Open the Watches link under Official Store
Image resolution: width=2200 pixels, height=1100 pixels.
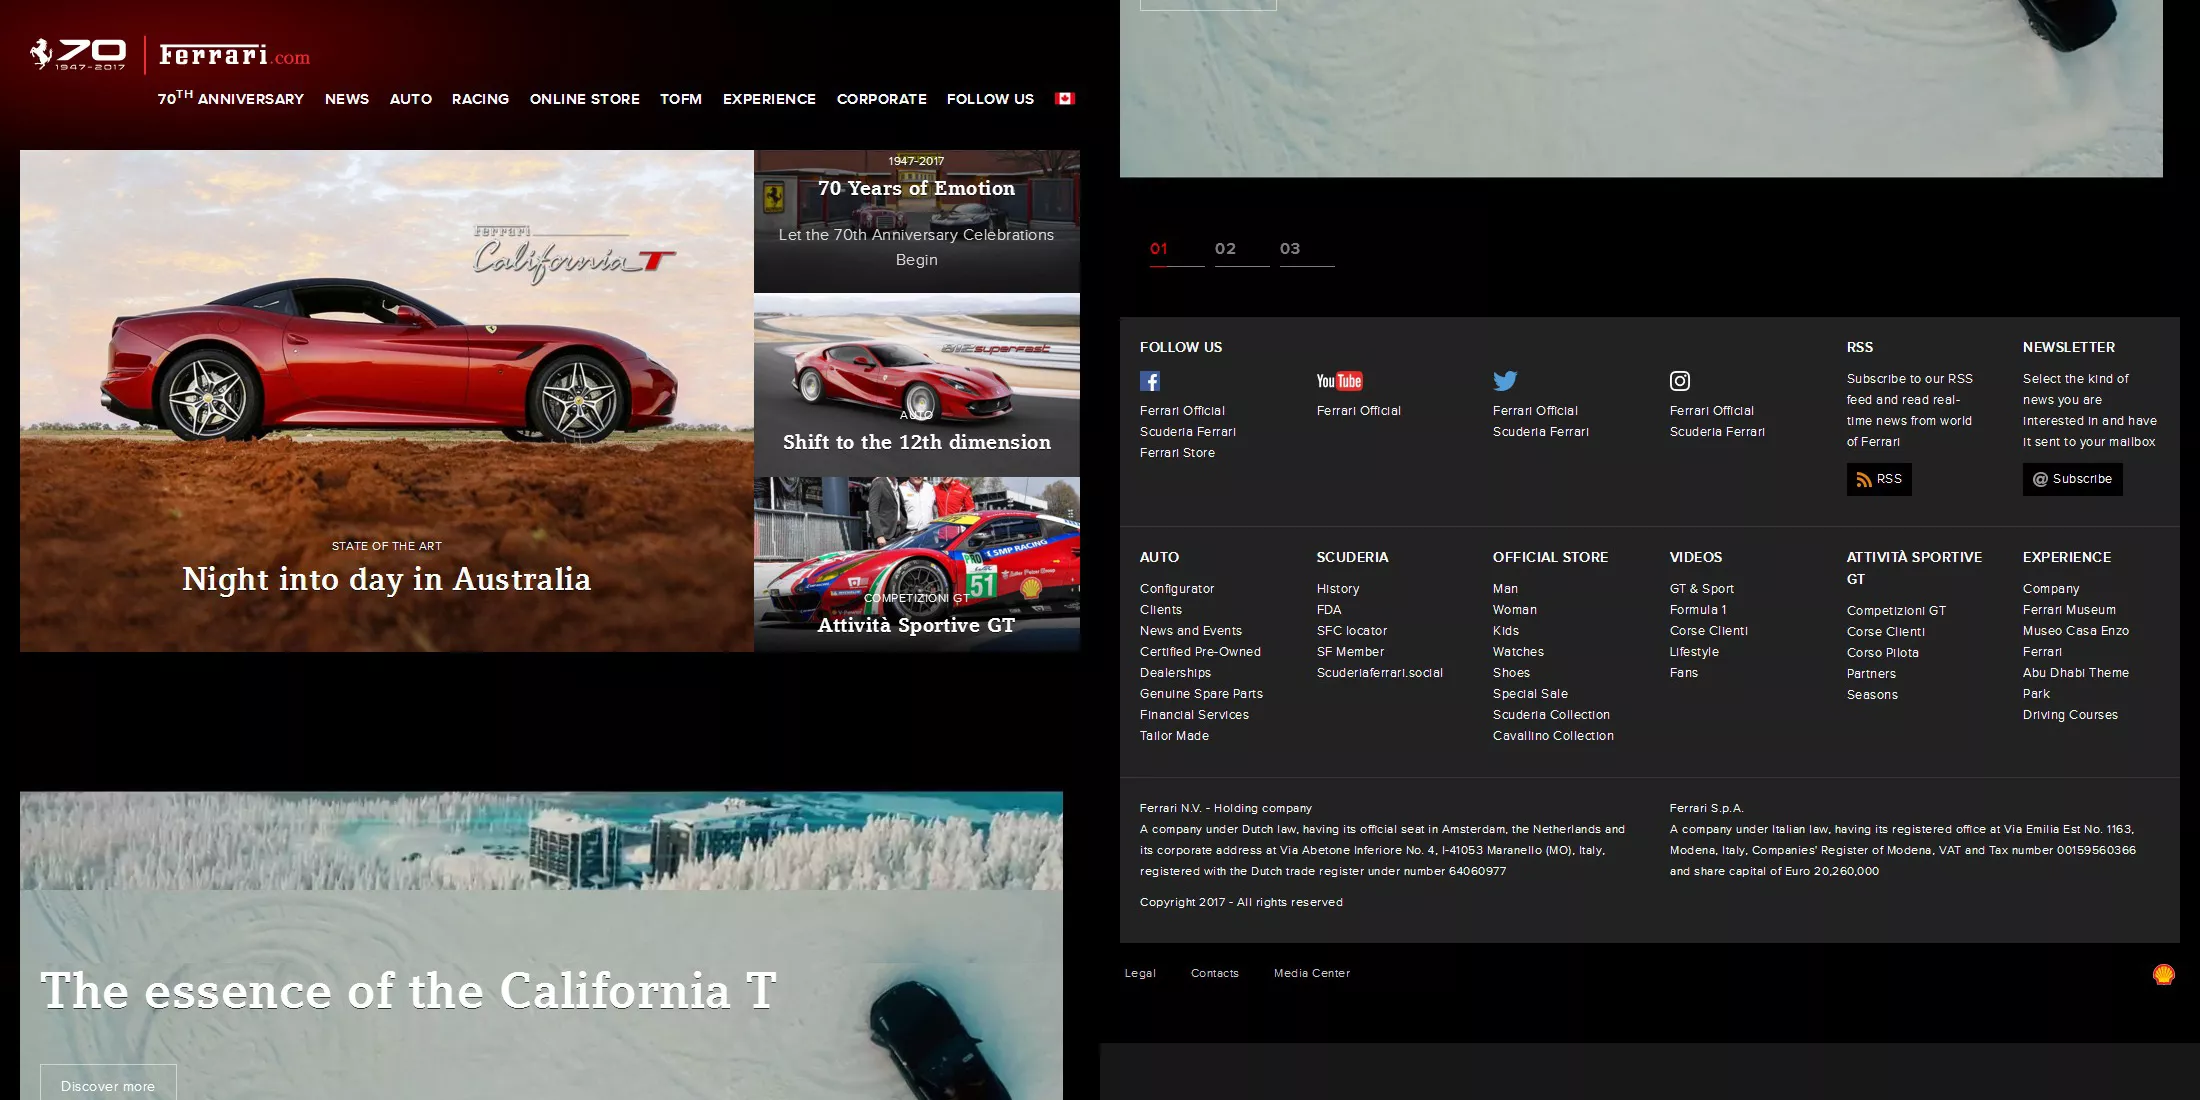point(1518,652)
